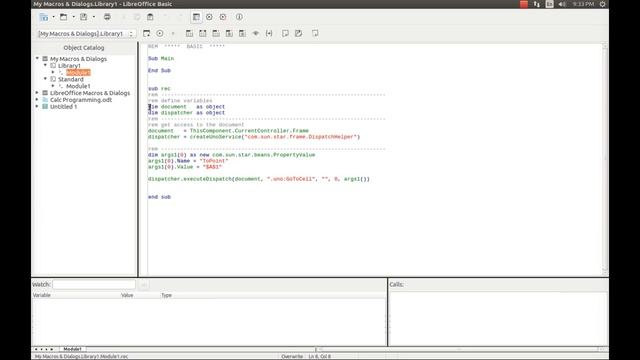
Task: Select the Standard library entry
Action: (70, 79)
